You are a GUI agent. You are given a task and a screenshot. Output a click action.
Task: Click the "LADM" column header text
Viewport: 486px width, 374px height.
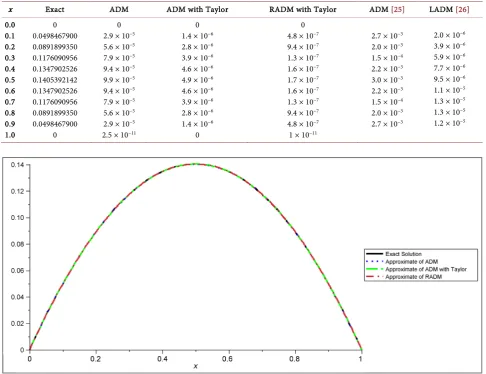point(441,9)
